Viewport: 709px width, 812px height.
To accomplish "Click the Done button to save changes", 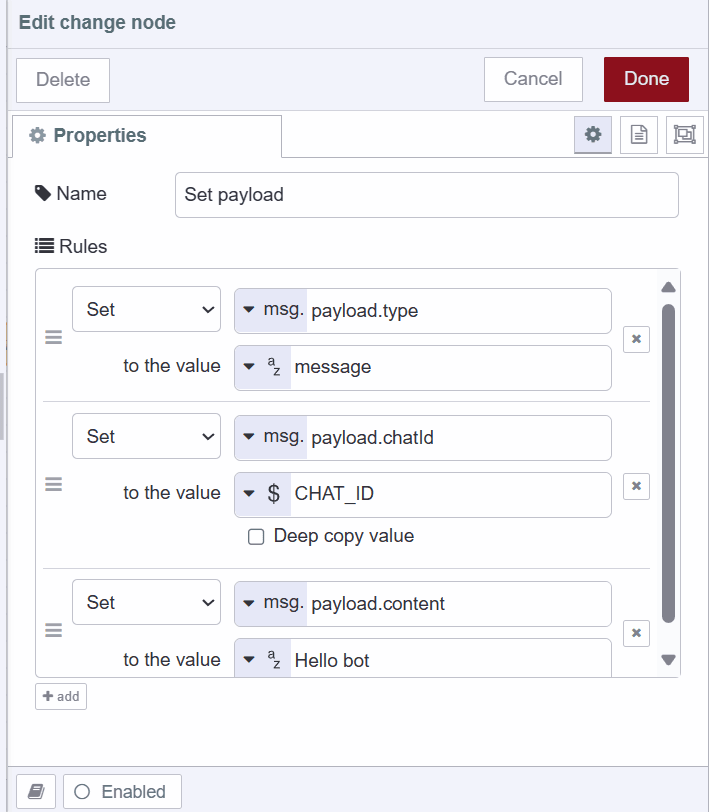I will click(645, 79).
